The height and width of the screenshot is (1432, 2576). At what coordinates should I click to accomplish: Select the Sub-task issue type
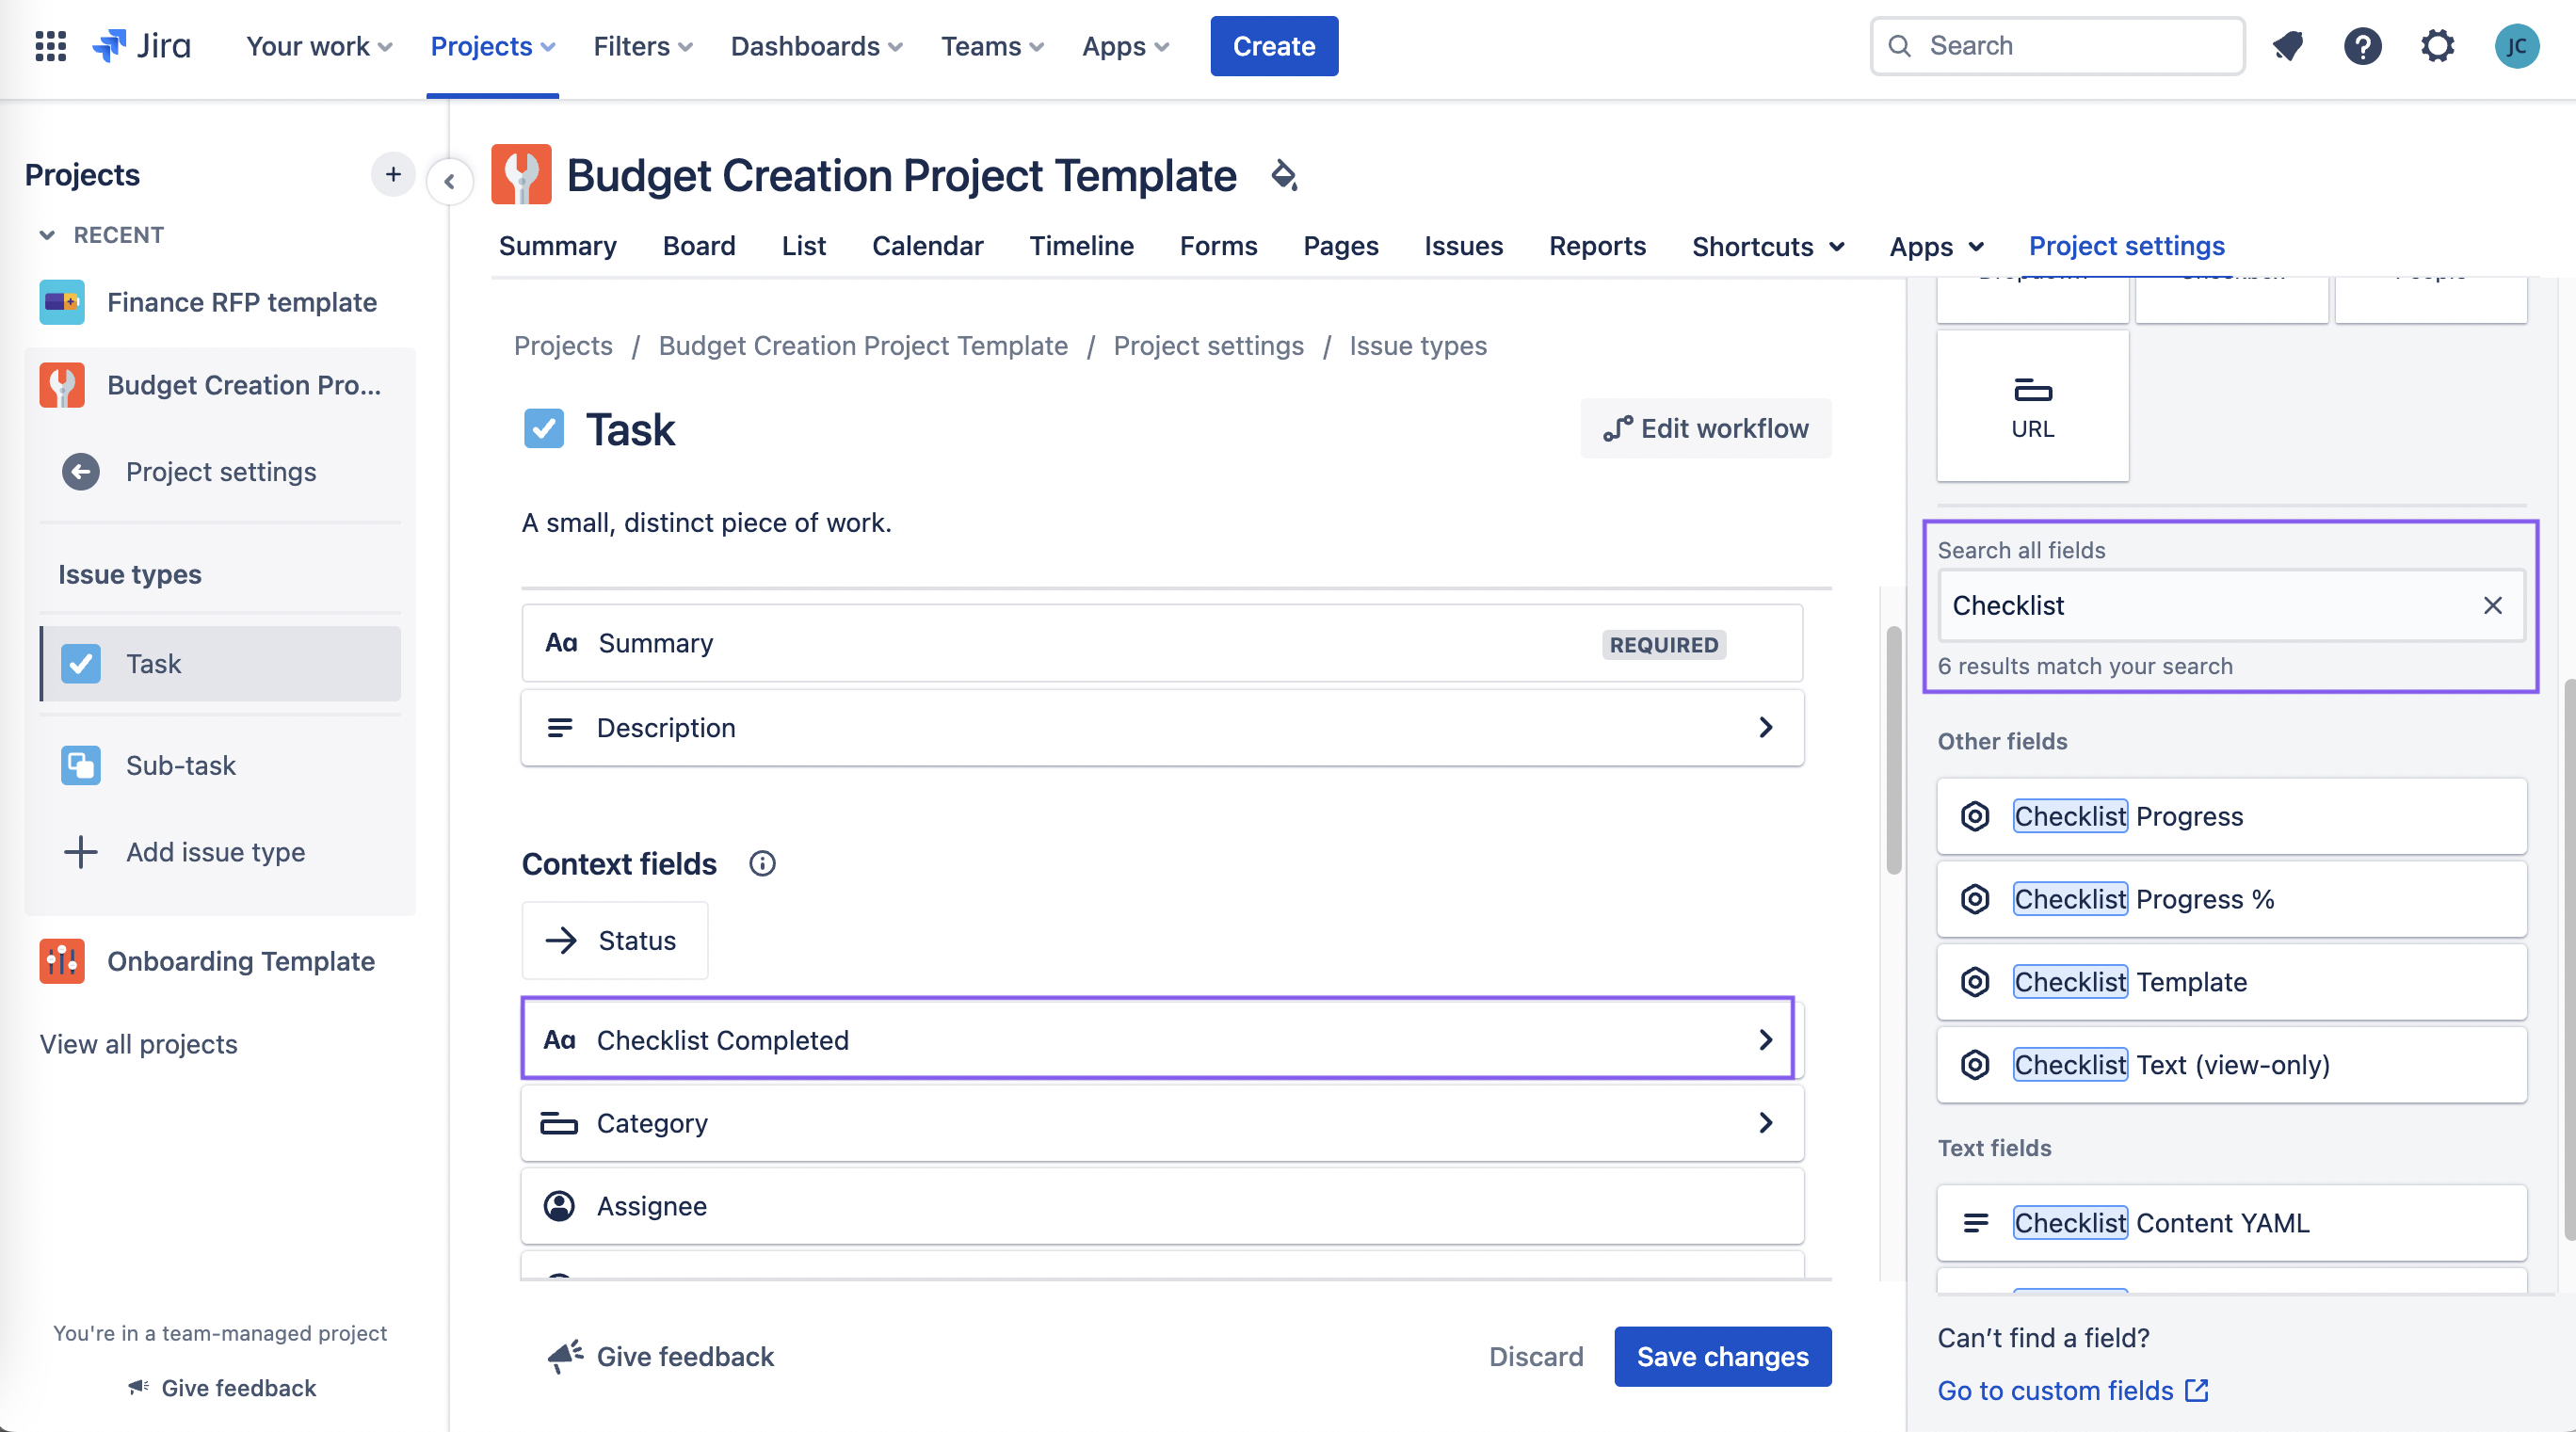pyautogui.click(x=180, y=765)
